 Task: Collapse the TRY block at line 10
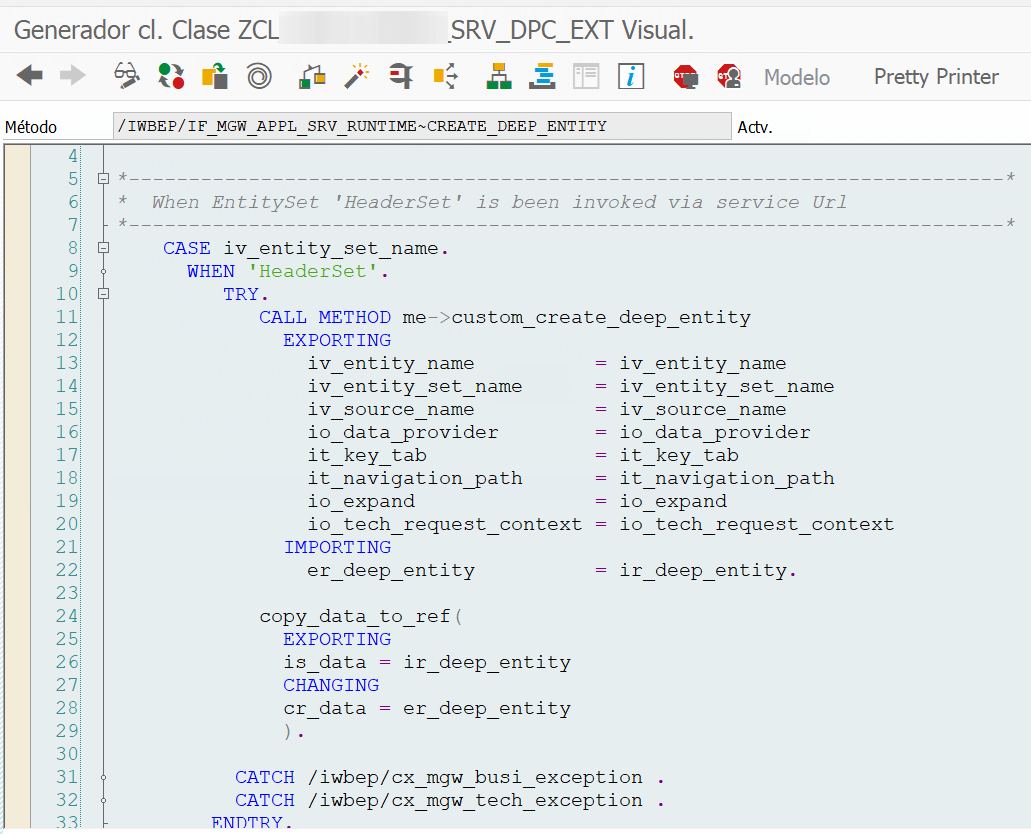(103, 294)
